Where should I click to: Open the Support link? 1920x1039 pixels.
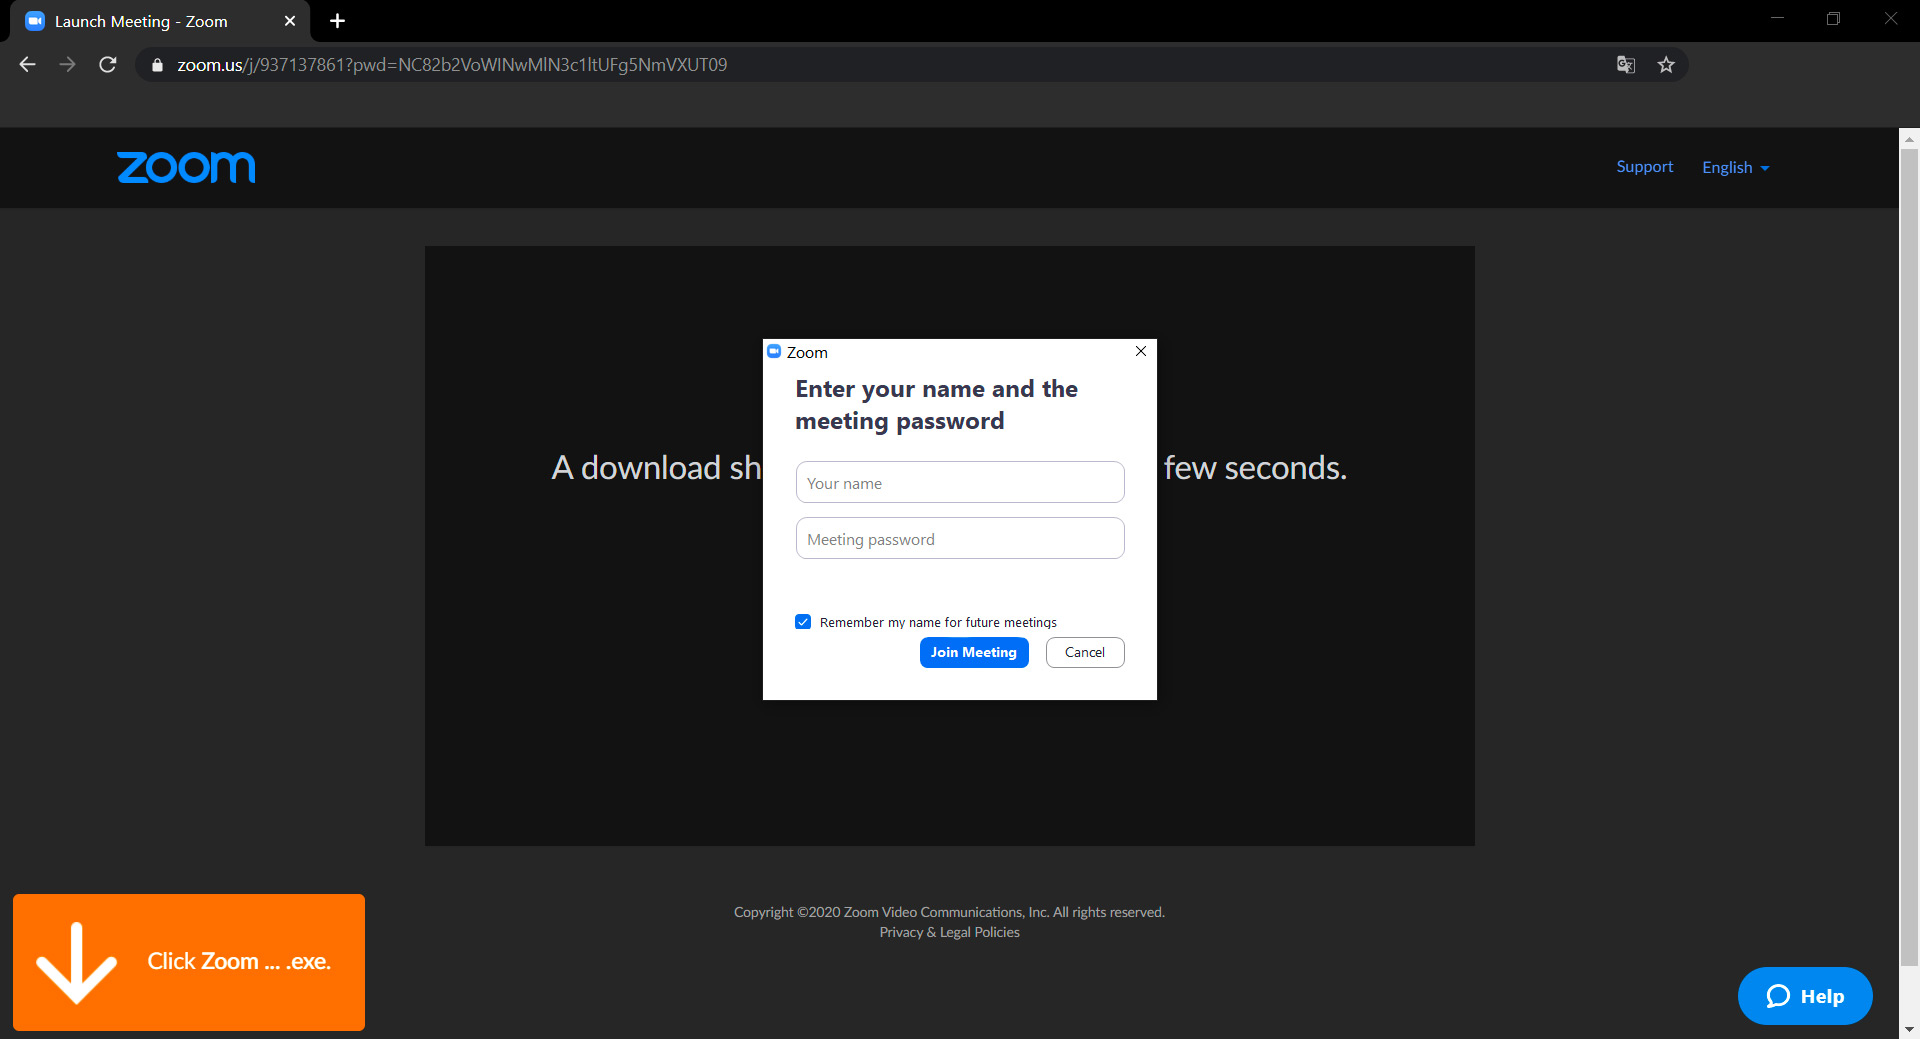(1644, 167)
